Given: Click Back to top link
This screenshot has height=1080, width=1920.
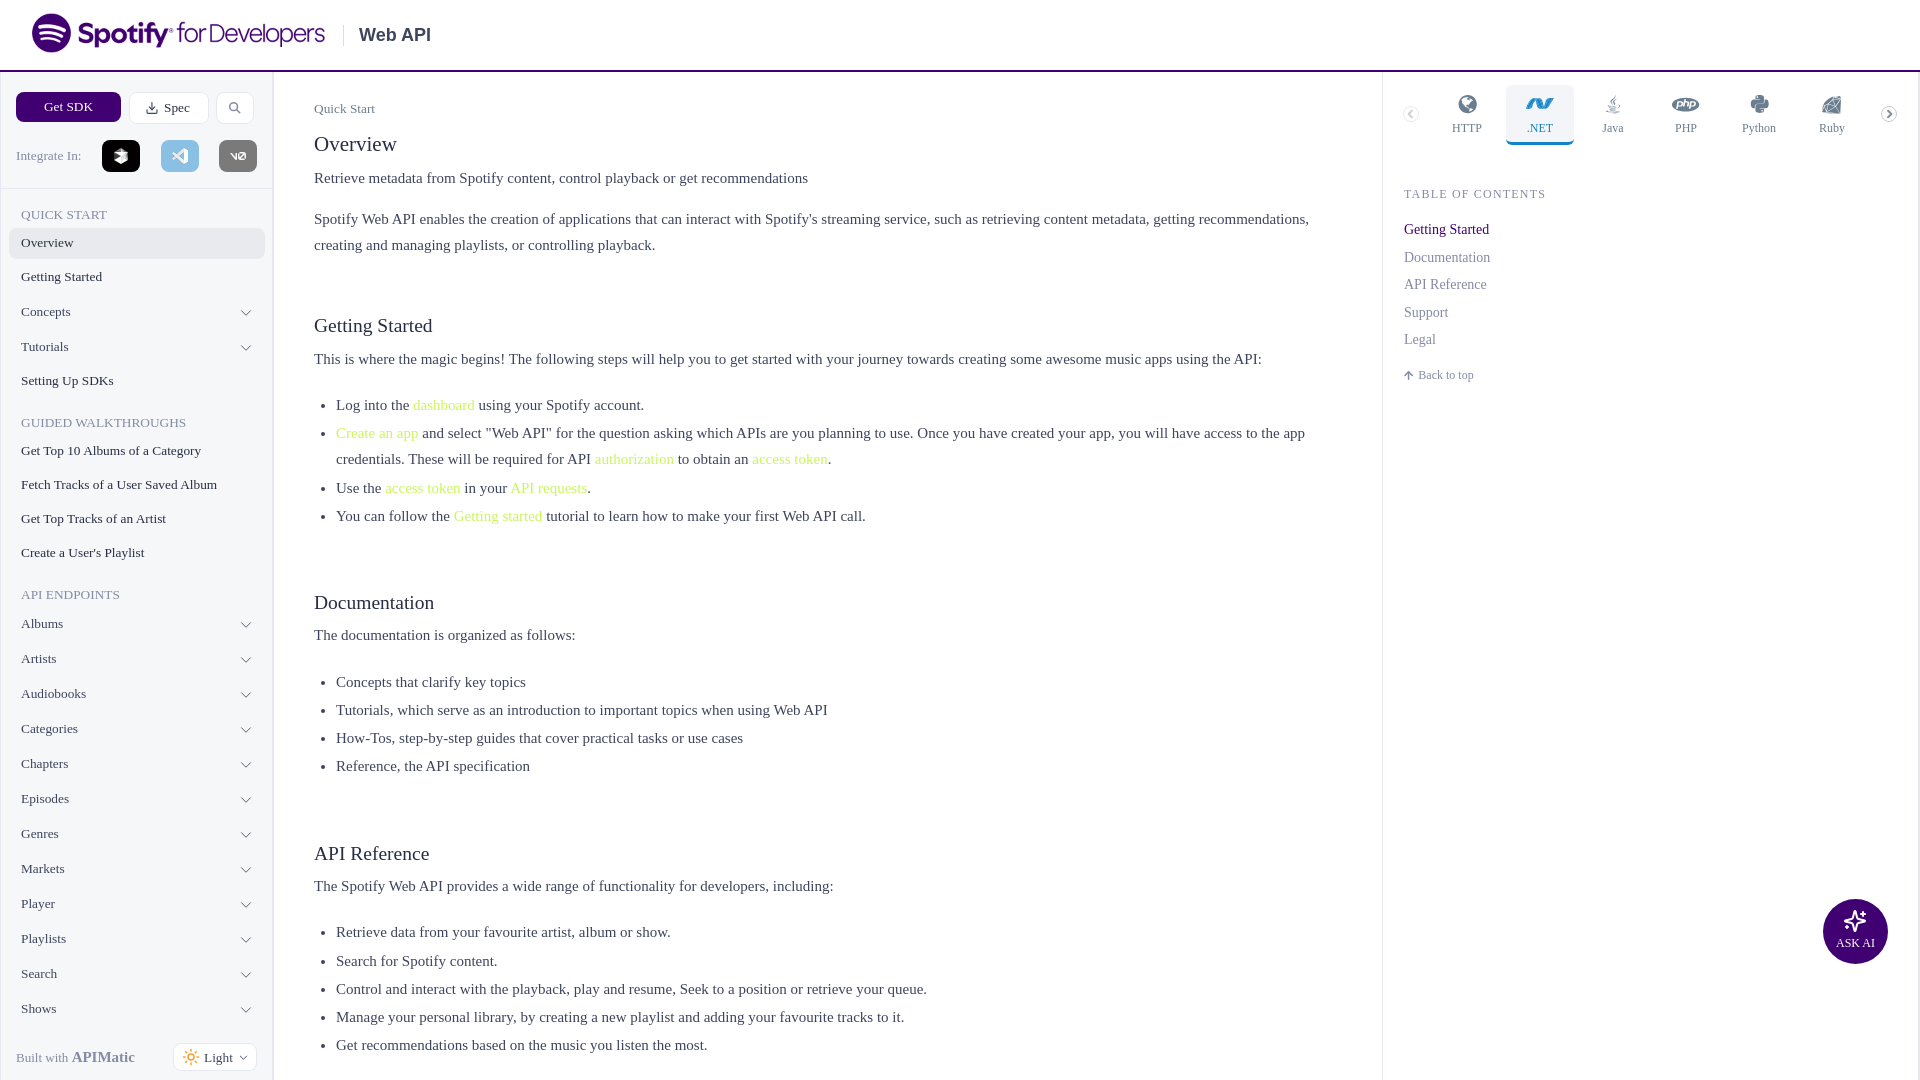Looking at the screenshot, I should 1438,375.
